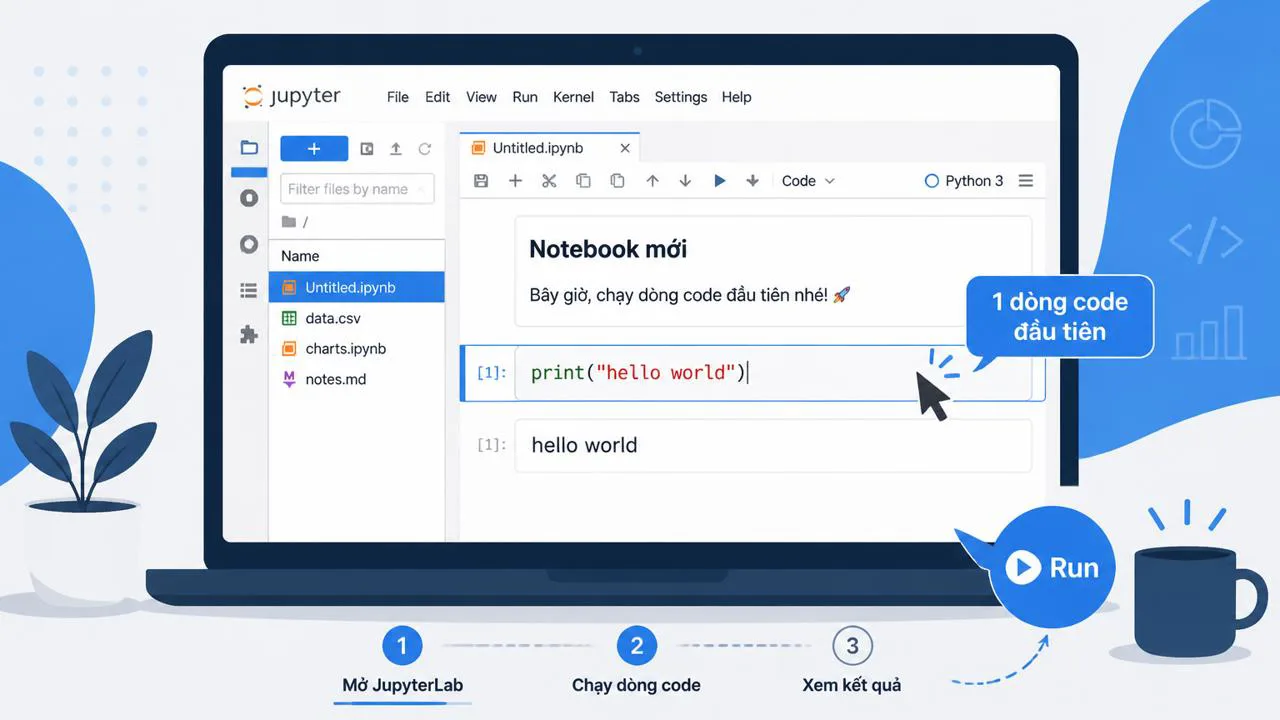The image size is (1280, 720).
Task: Click the root folder breadcrumb icon
Action: [x=289, y=222]
